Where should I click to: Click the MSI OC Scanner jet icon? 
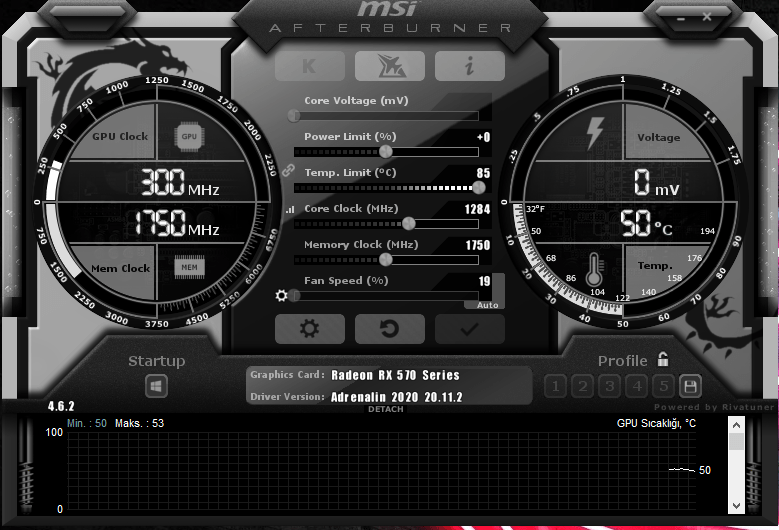click(x=390, y=66)
